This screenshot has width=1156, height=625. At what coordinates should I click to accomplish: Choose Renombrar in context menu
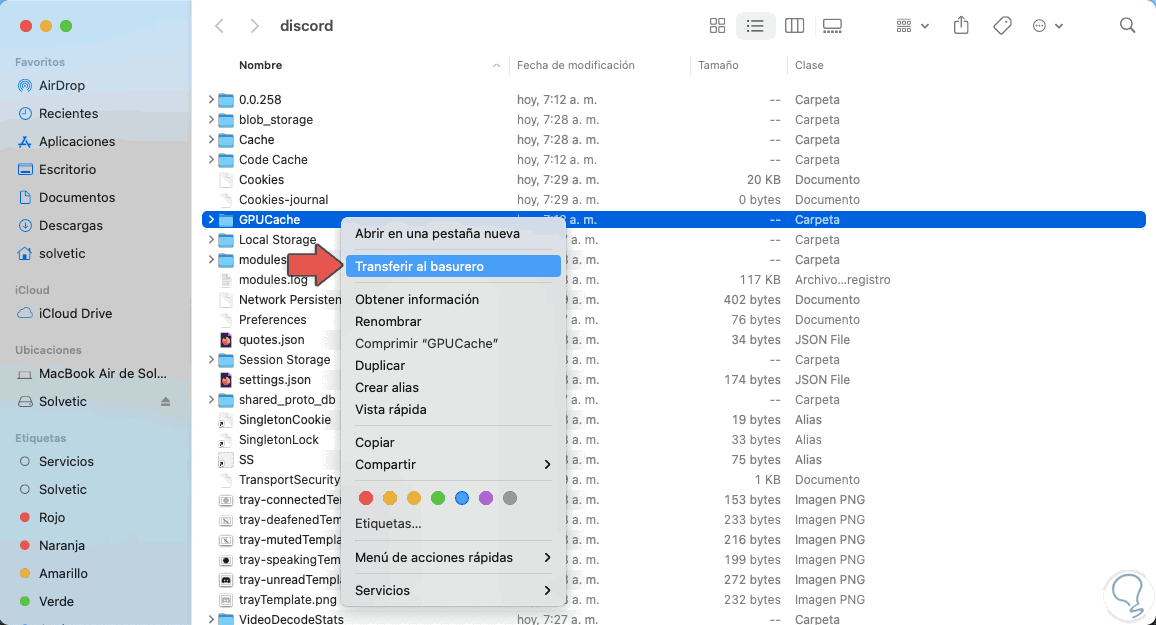pyautogui.click(x=453, y=321)
